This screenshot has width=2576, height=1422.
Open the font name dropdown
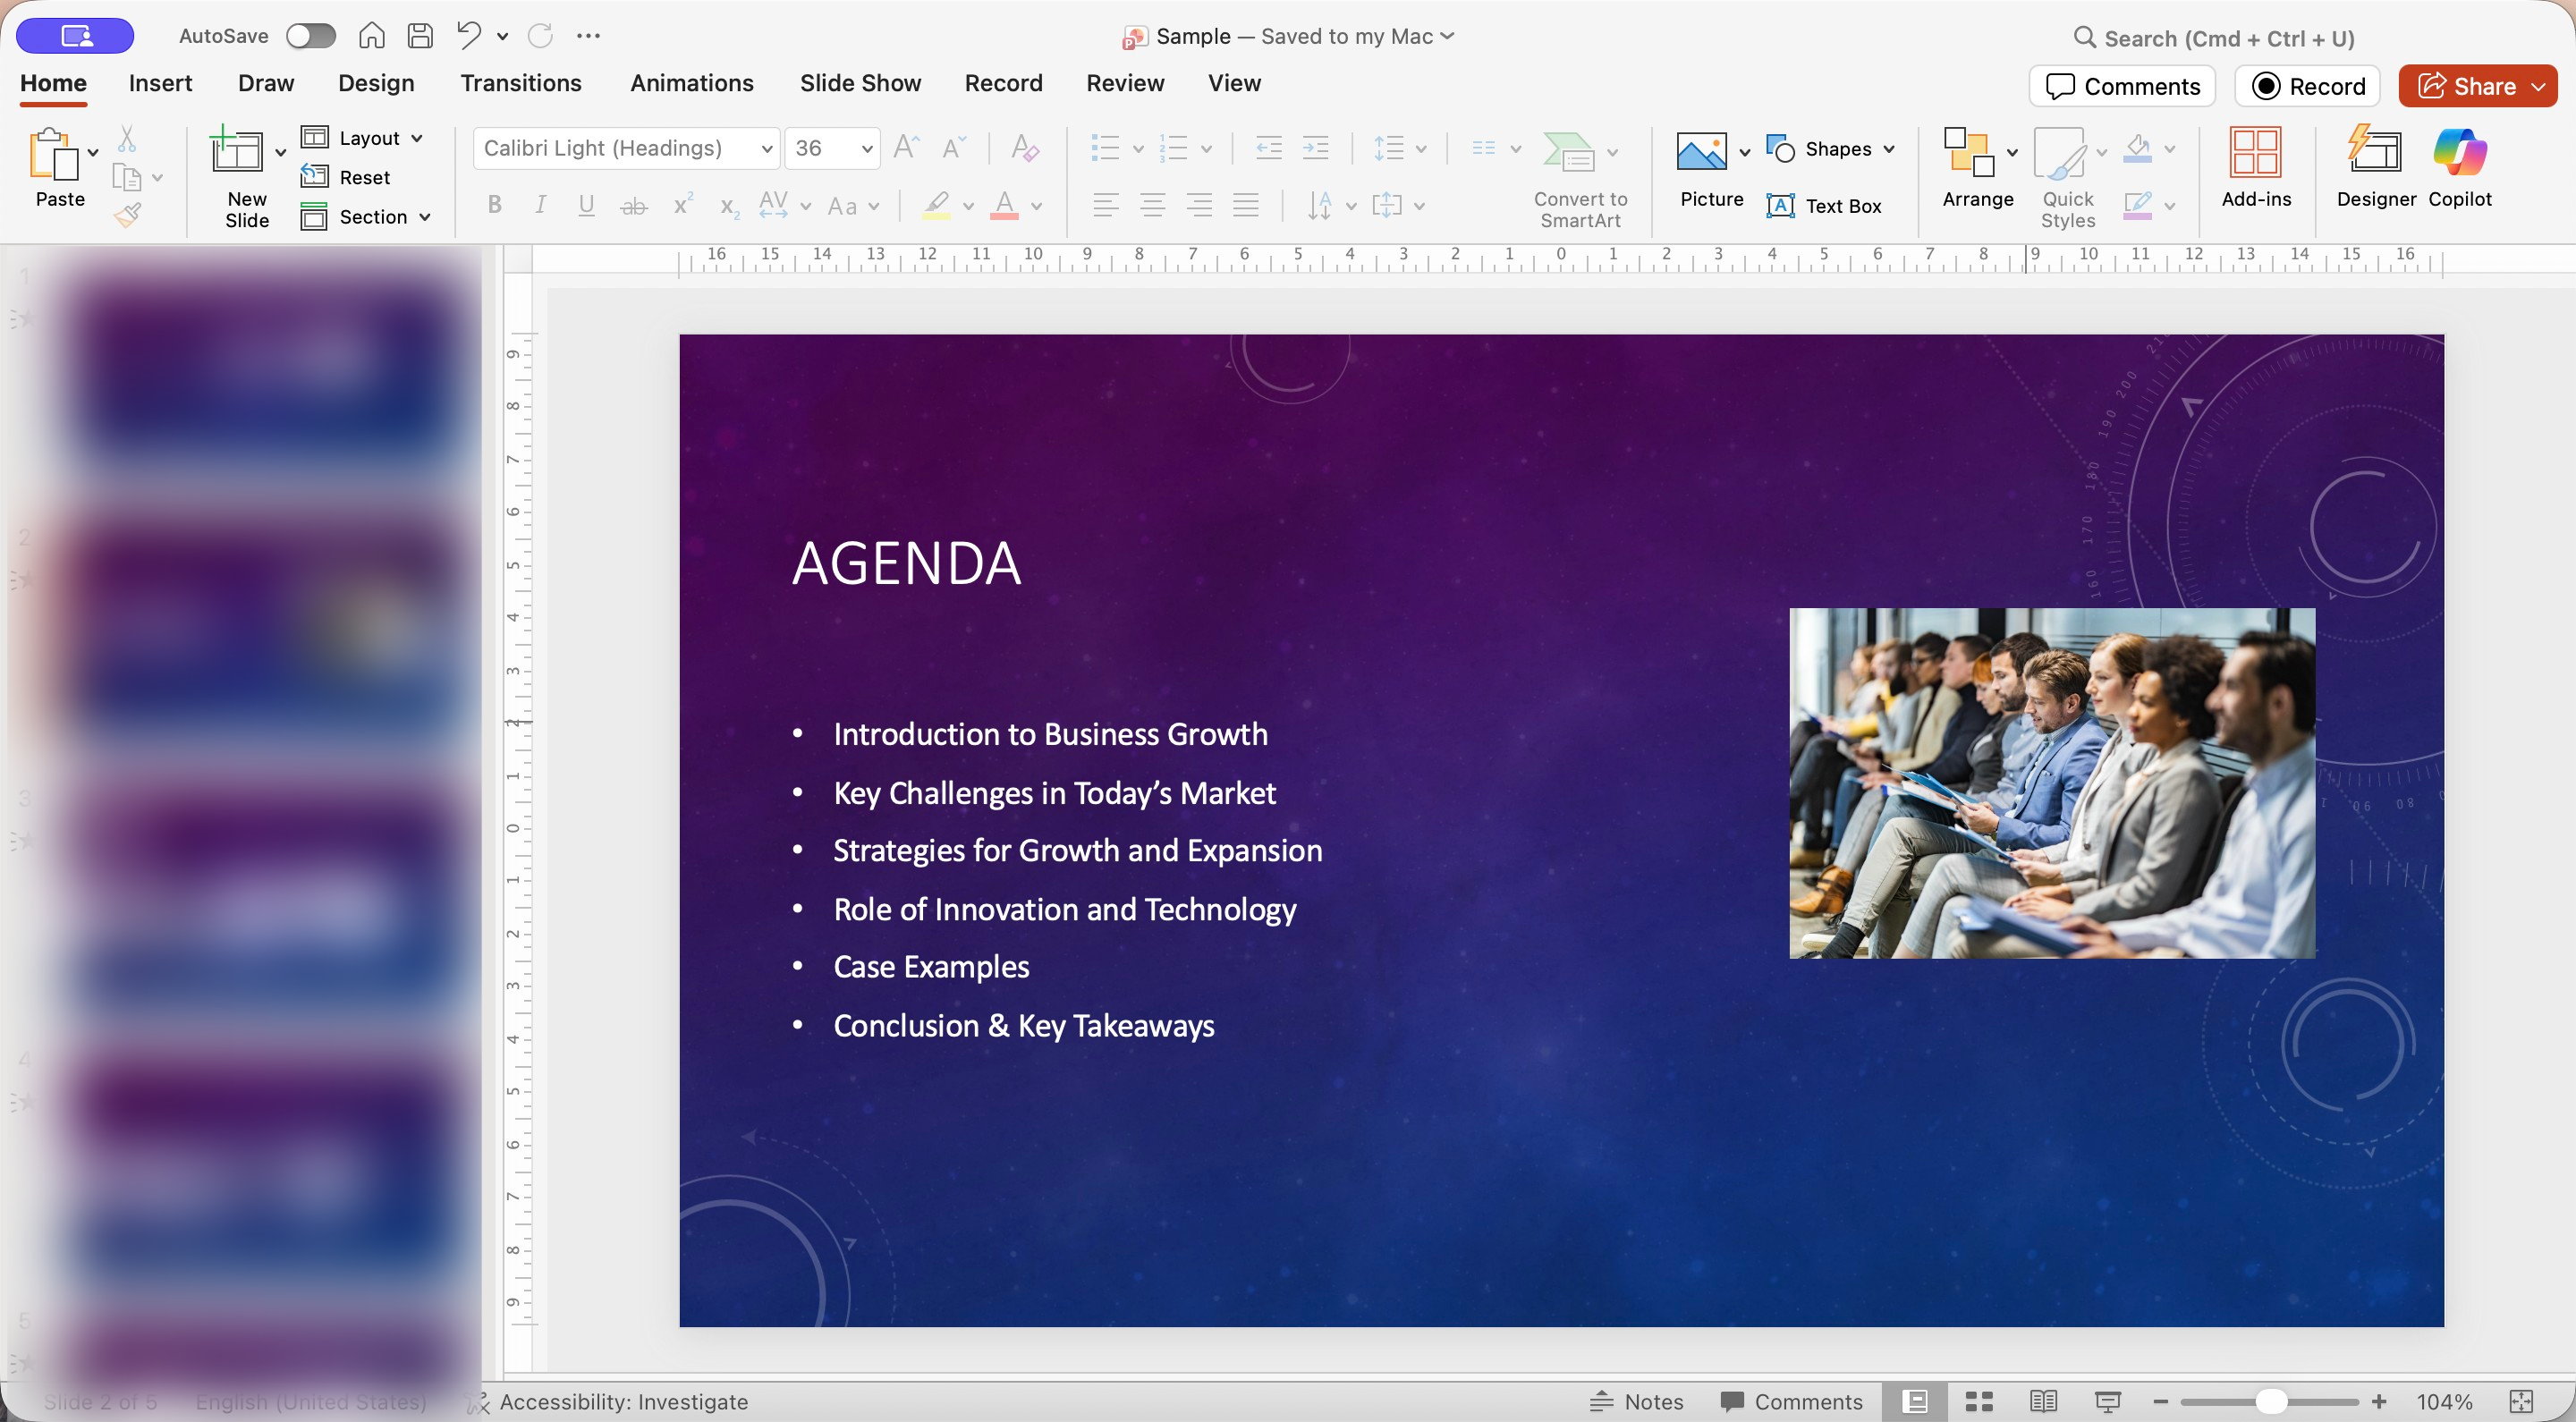[766, 149]
